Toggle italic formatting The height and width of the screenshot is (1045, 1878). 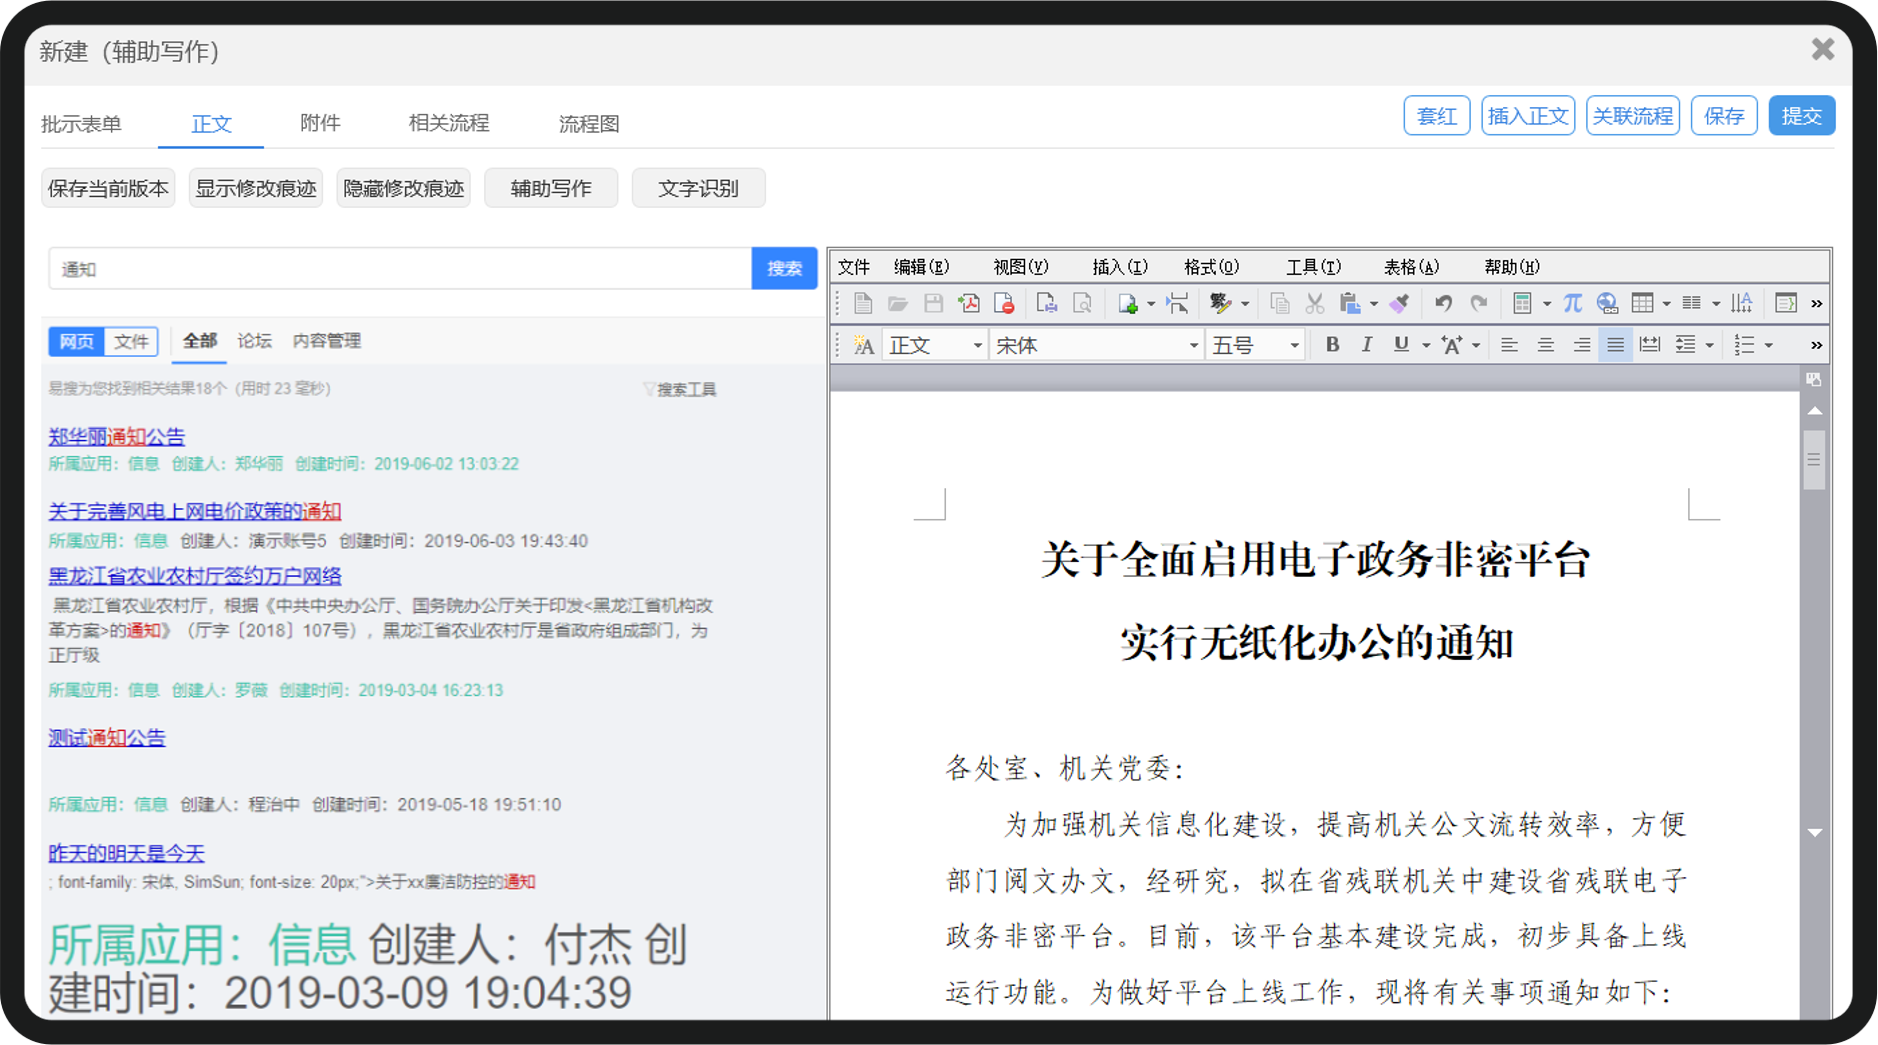tap(1366, 345)
